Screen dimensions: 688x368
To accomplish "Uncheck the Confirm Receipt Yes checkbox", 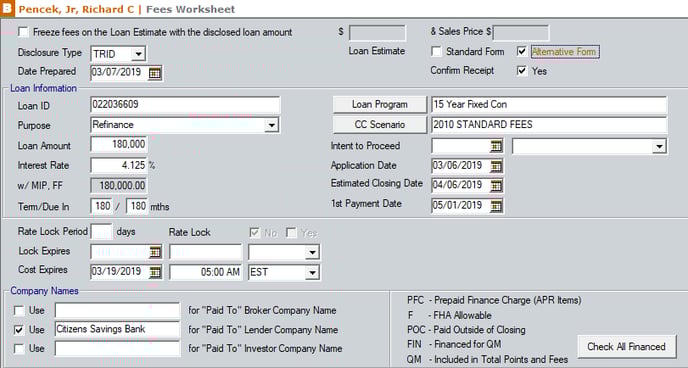I will coord(522,71).
